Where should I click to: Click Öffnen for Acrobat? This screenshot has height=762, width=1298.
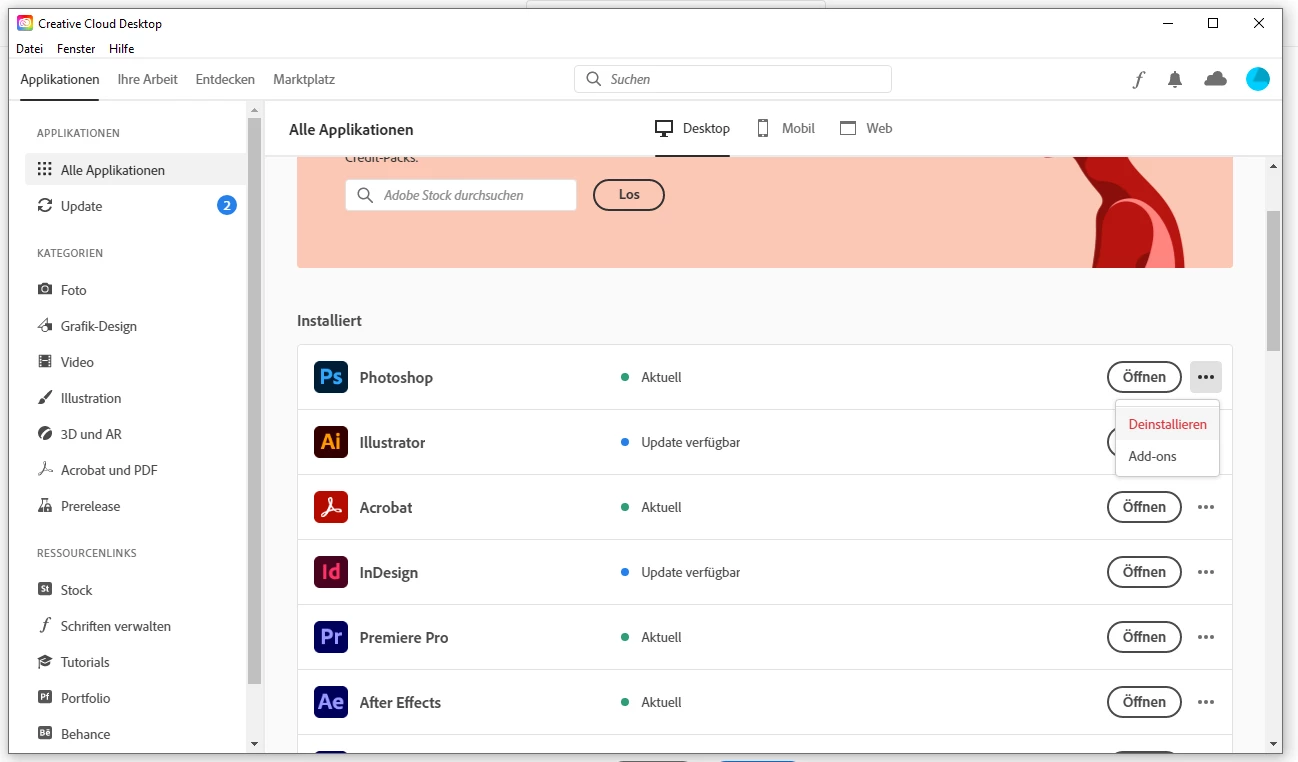click(1144, 507)
